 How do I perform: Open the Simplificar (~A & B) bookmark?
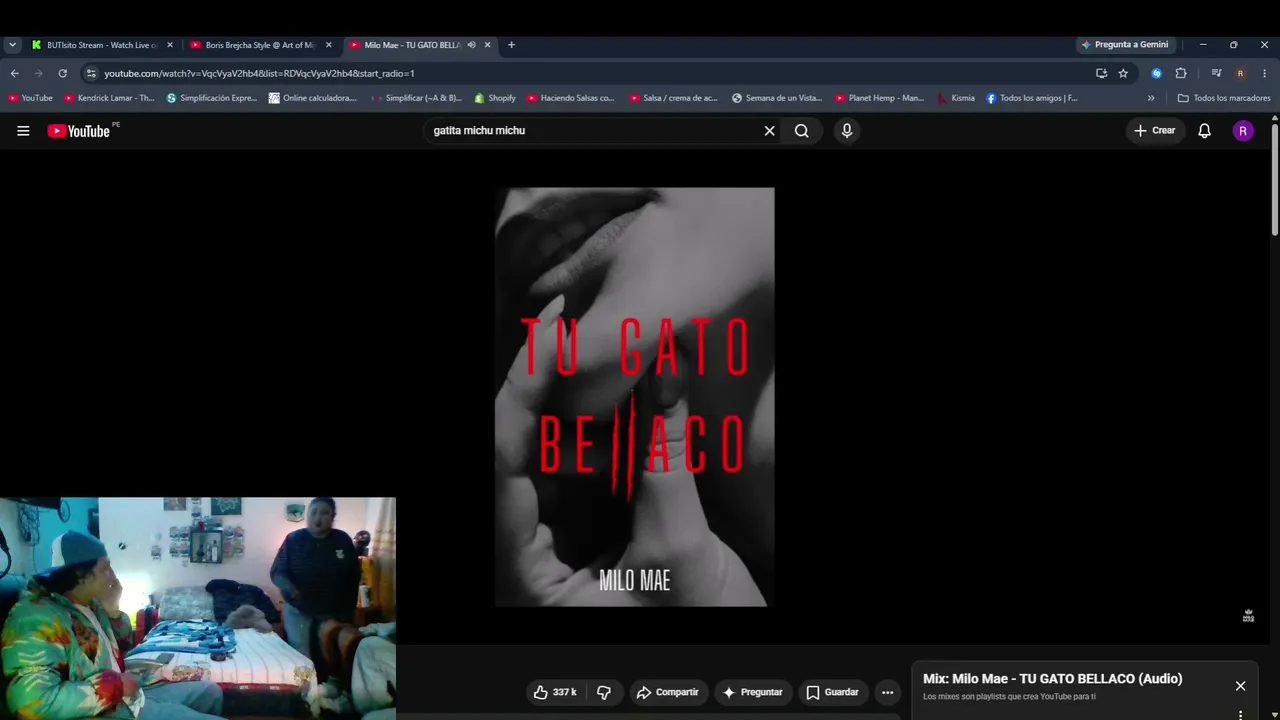click(x=416, y=98)
